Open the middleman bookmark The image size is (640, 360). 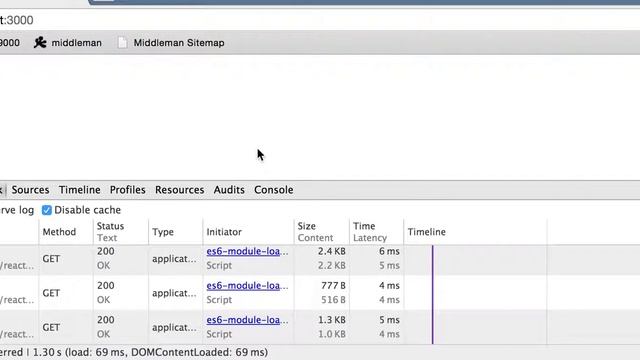coord(68,42)
